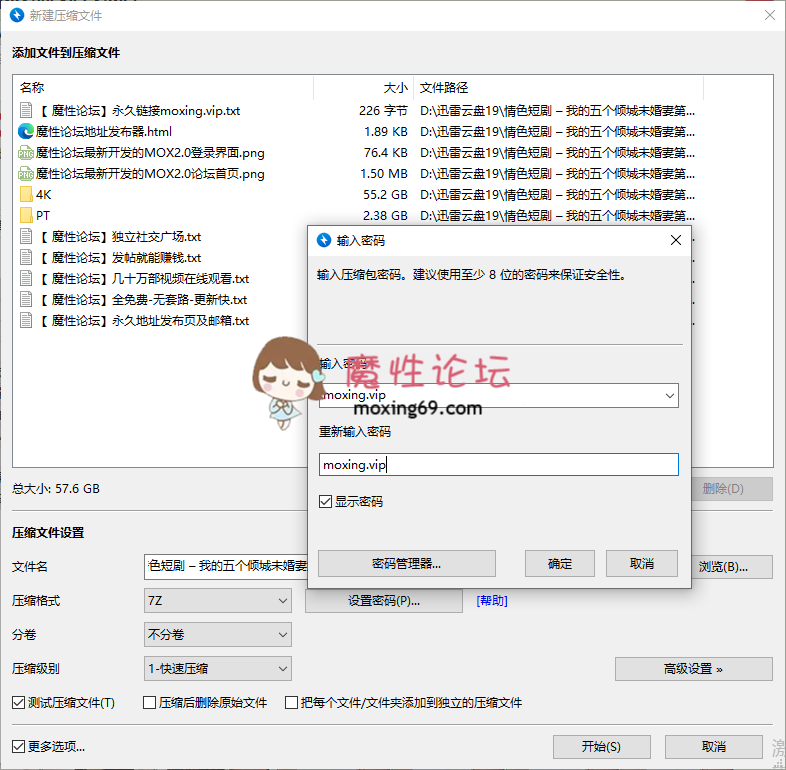Click the 文件名 input field
Viewport: 786px width, 770px height.
(x=226, y=566)
